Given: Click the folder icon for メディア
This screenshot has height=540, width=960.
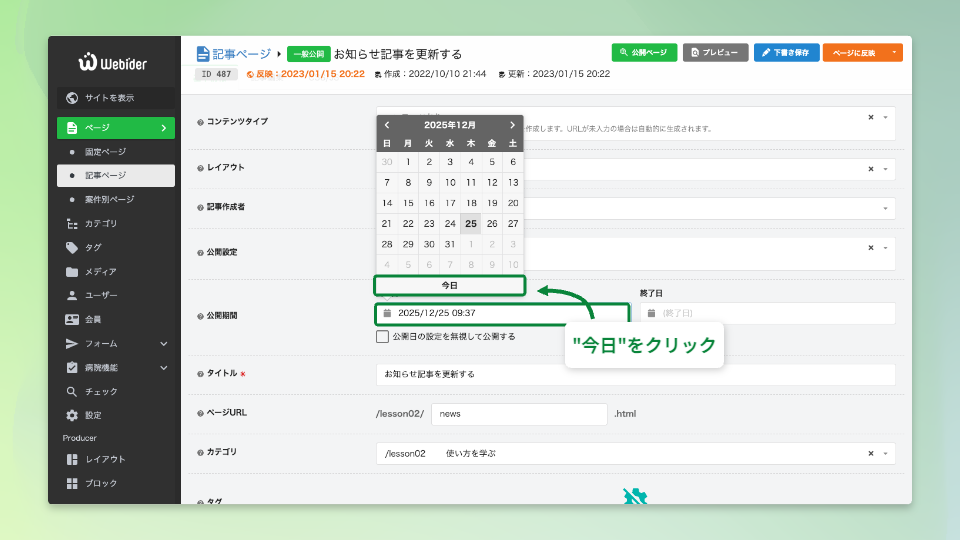Looking at the screenshot, I should pos(72,272).
